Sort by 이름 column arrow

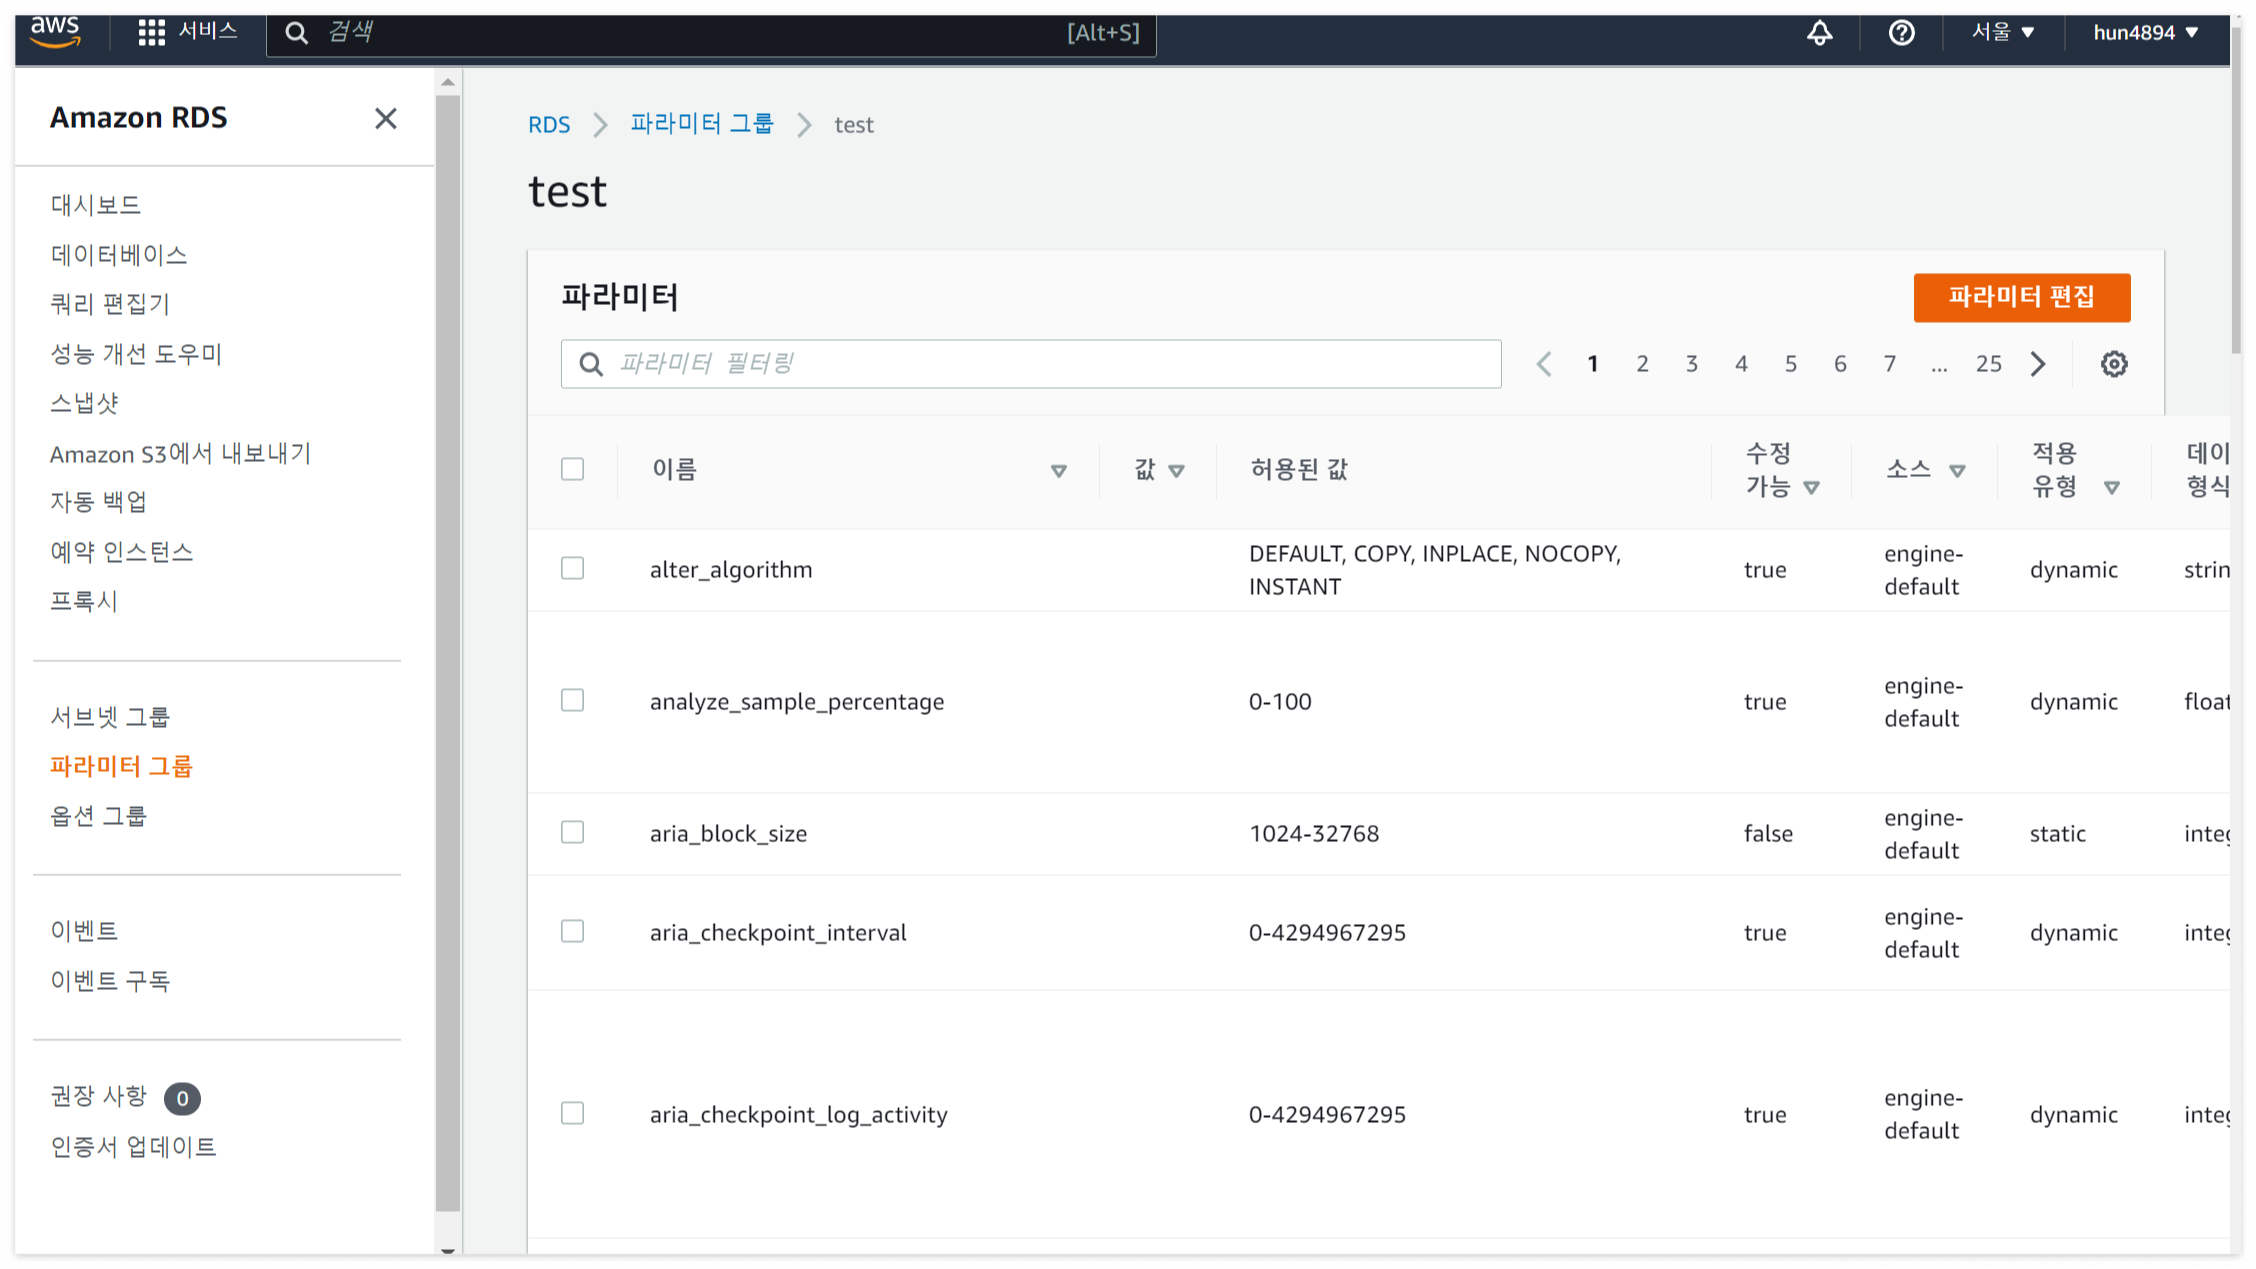pos(1058,471)
